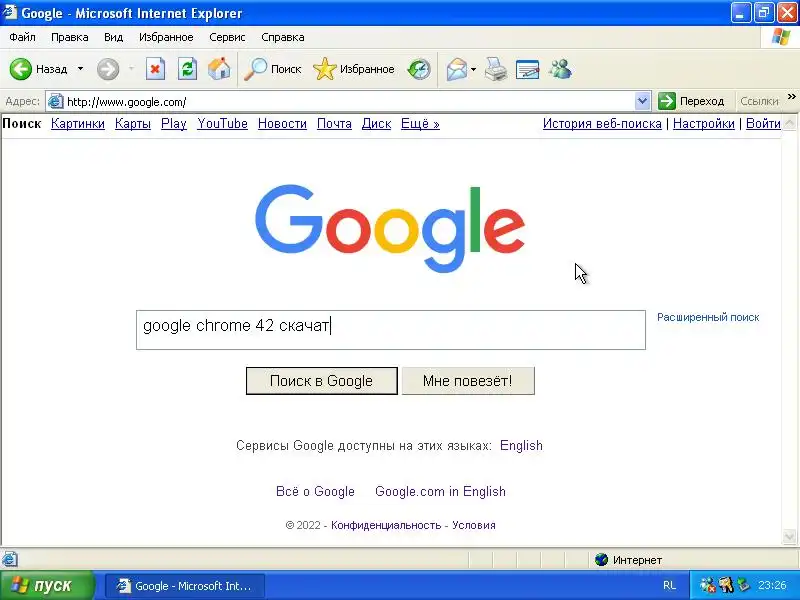800x600 pixels.
Task: Open the Условия link
Action: click(473, 525)
